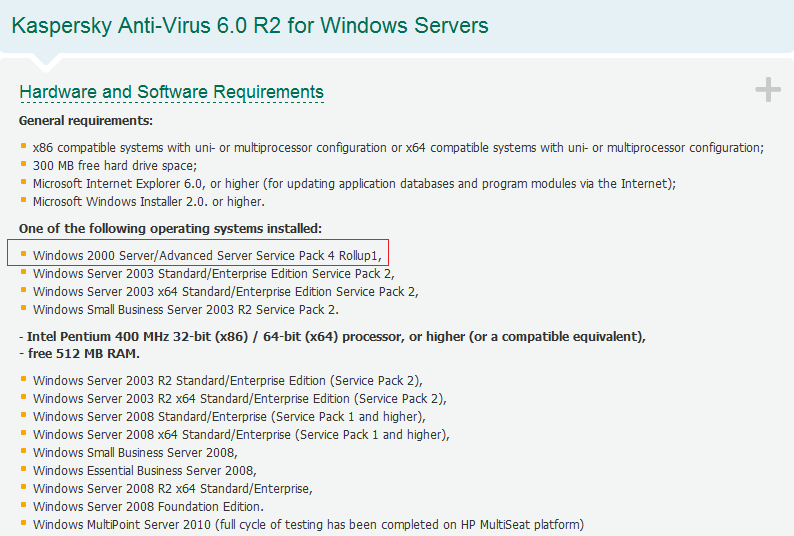Select 'Windows Server 2008 Foundation Edition.'

coord(148,507)
